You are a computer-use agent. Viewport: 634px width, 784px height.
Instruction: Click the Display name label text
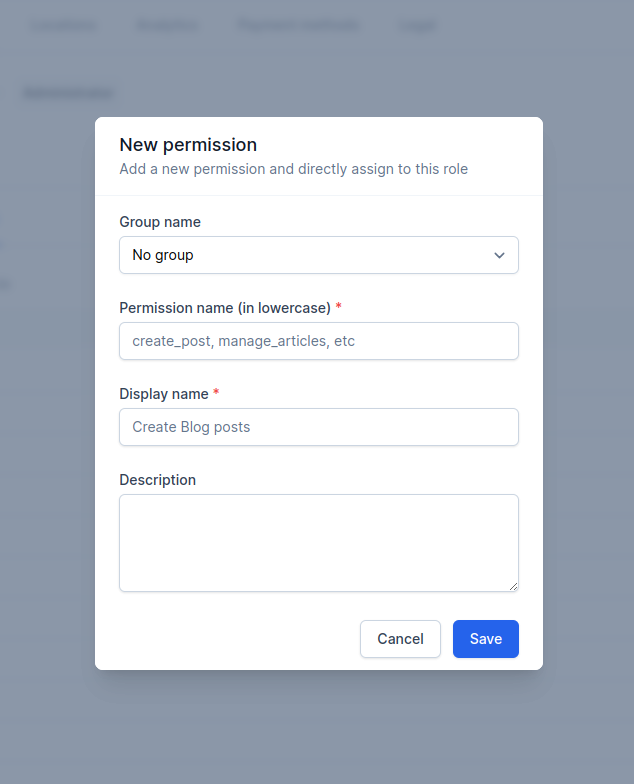pos(164,394)
